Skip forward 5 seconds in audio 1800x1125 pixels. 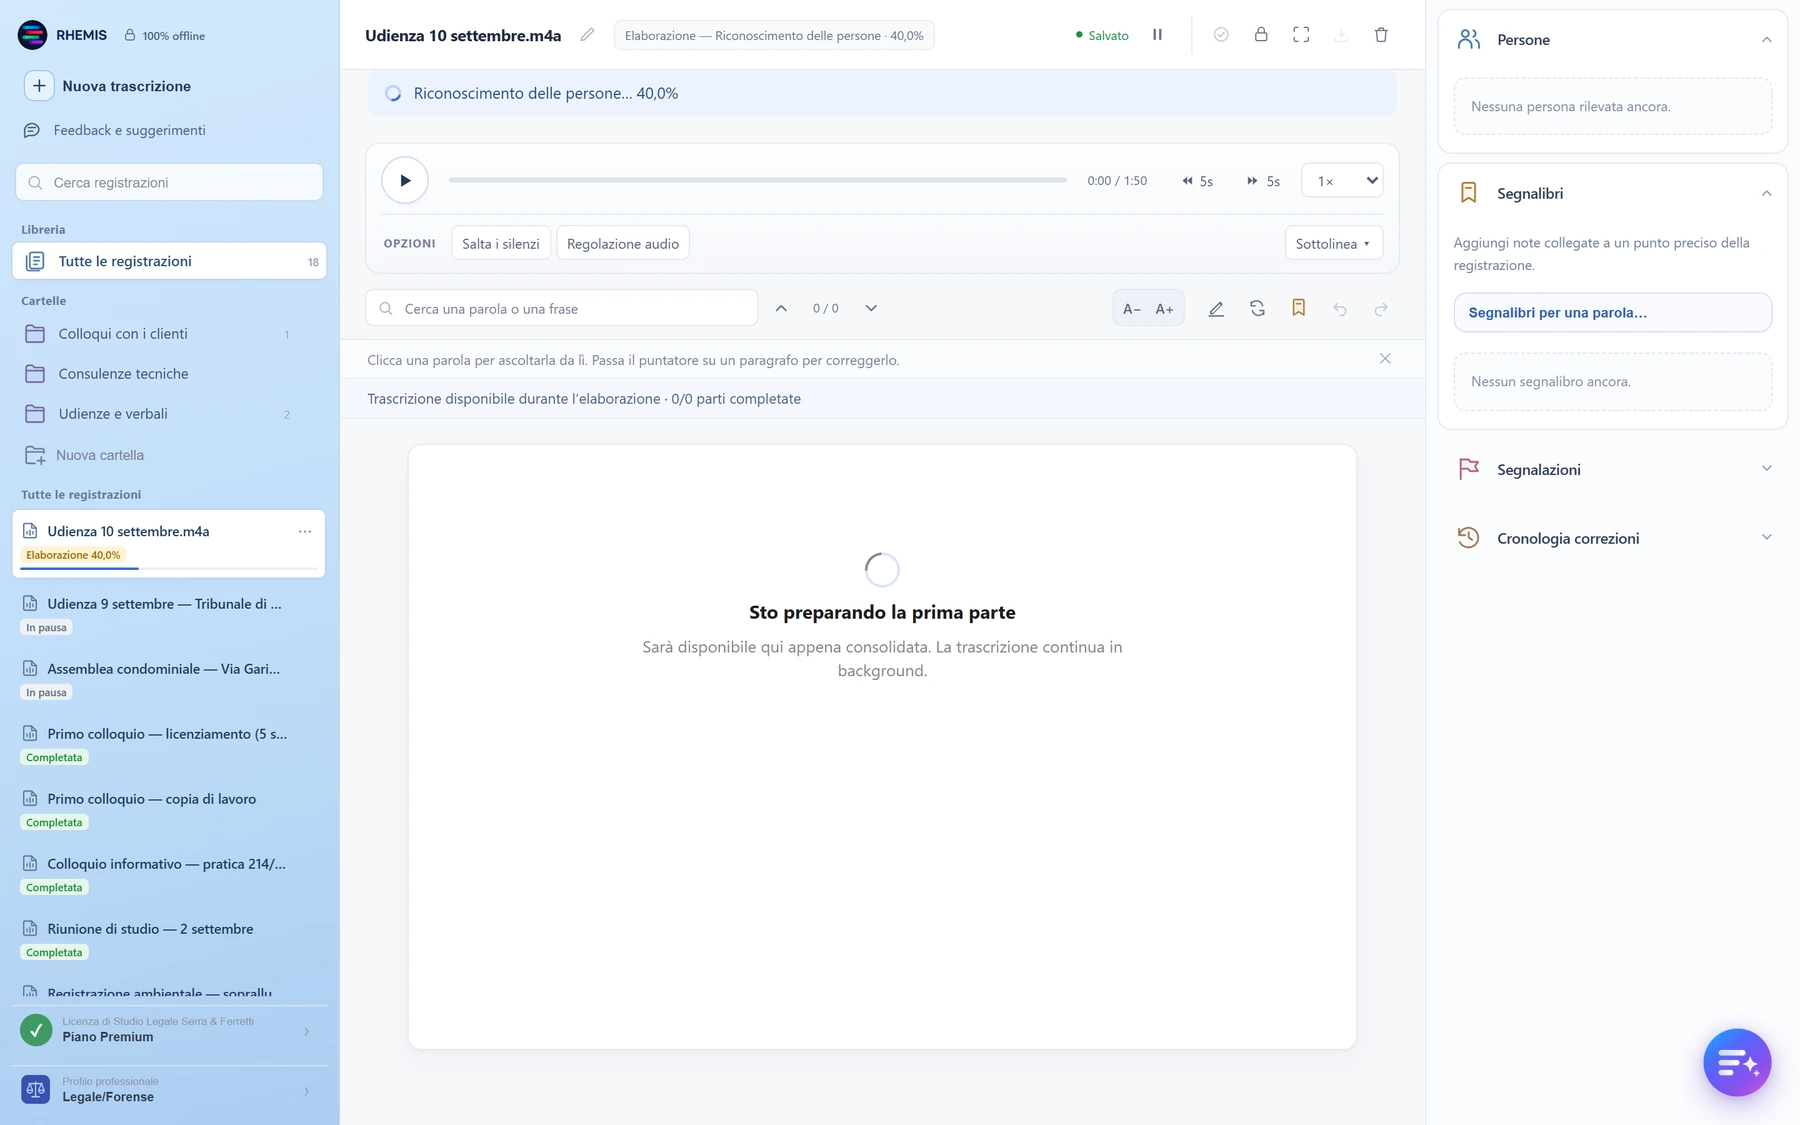[1263, 181]
